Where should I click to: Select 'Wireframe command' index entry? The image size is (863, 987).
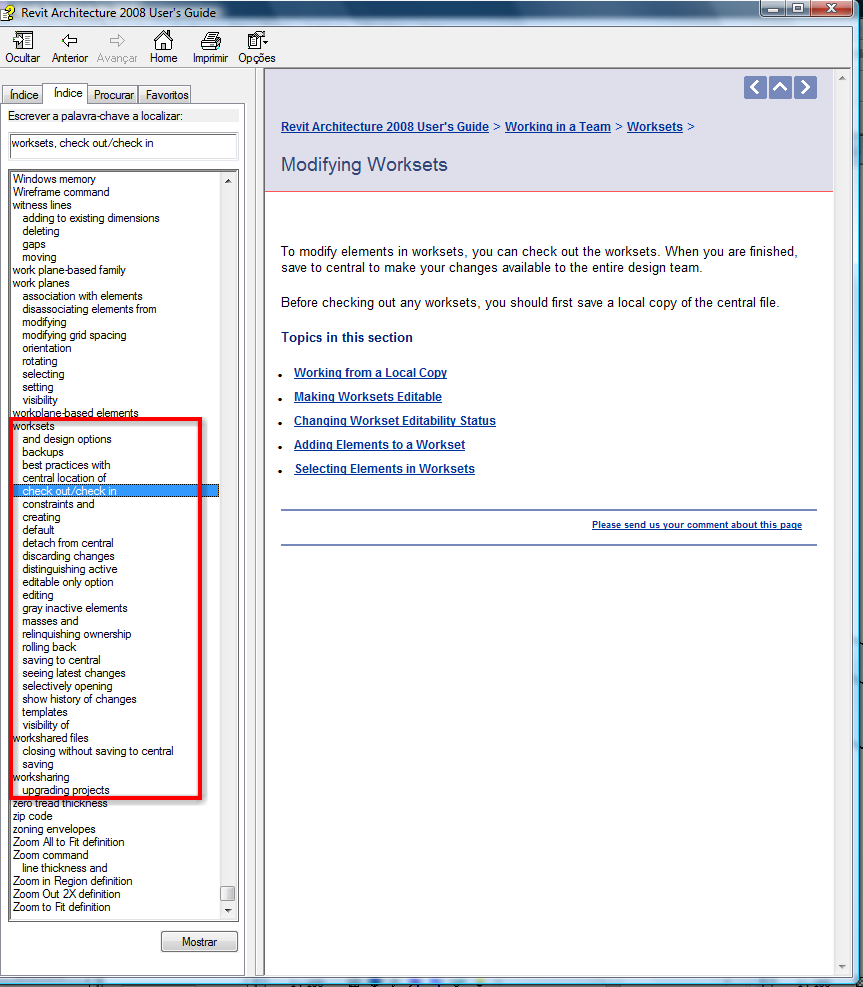click(x=61, y=192)
